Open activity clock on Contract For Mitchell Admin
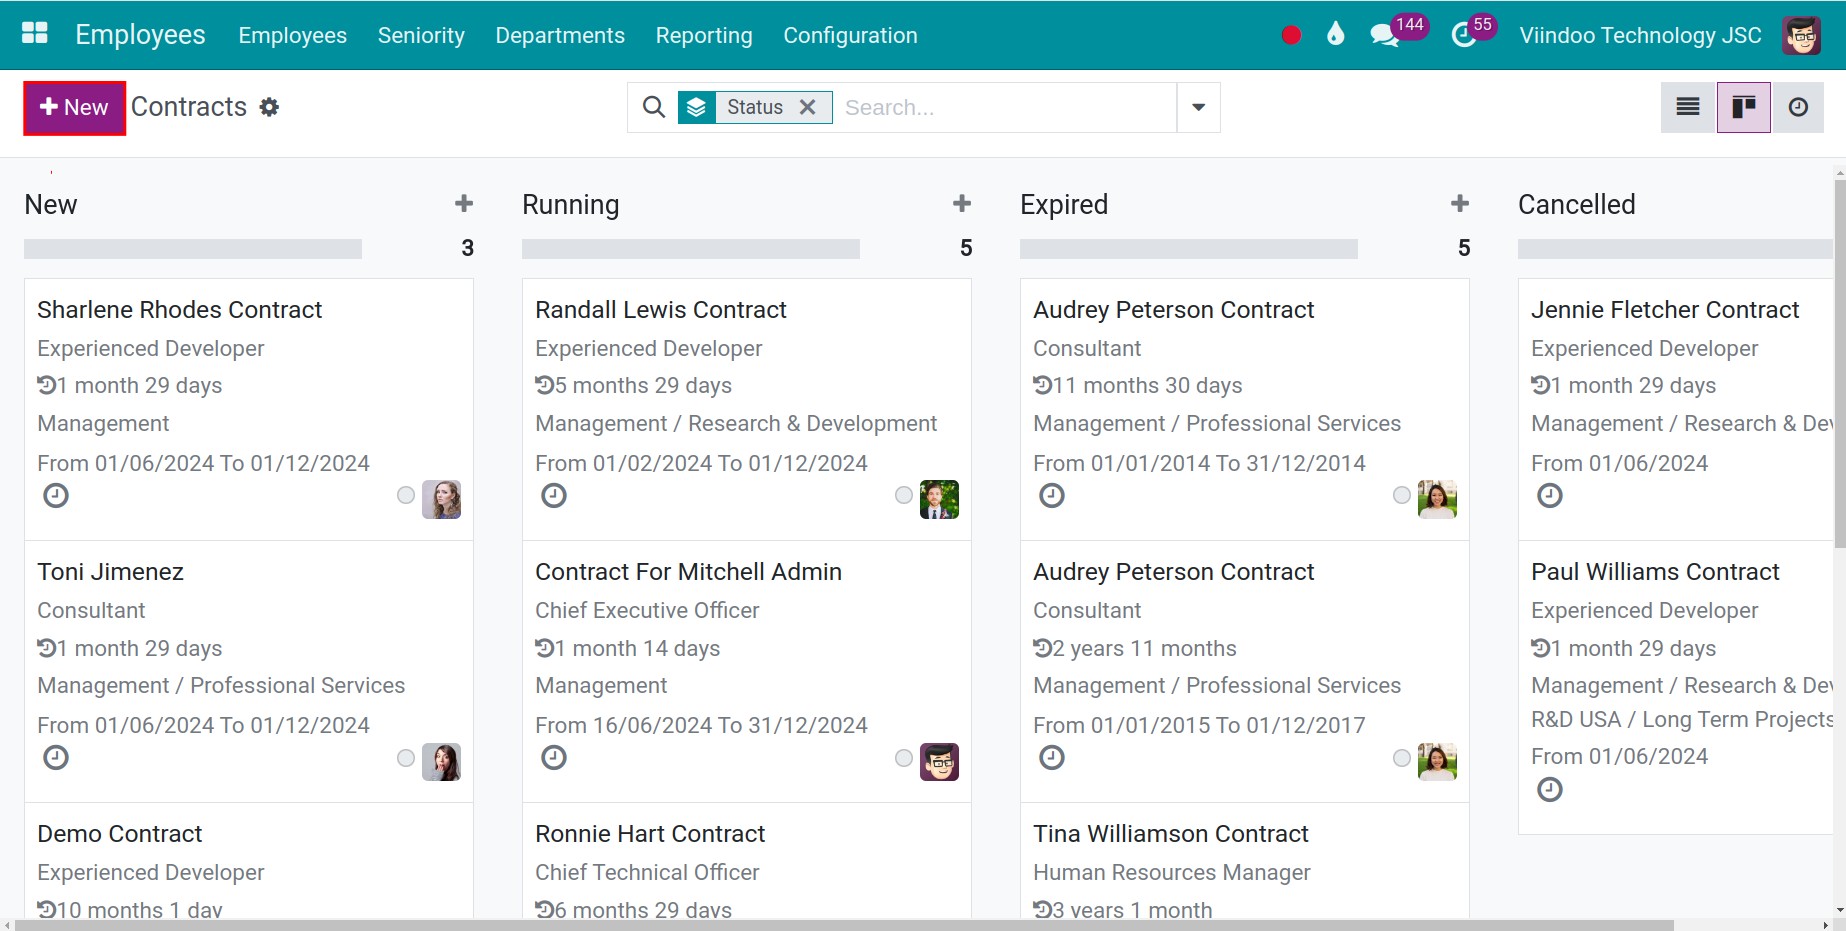This screenshot has height=931, width=1846. click(x=554, y=758)
